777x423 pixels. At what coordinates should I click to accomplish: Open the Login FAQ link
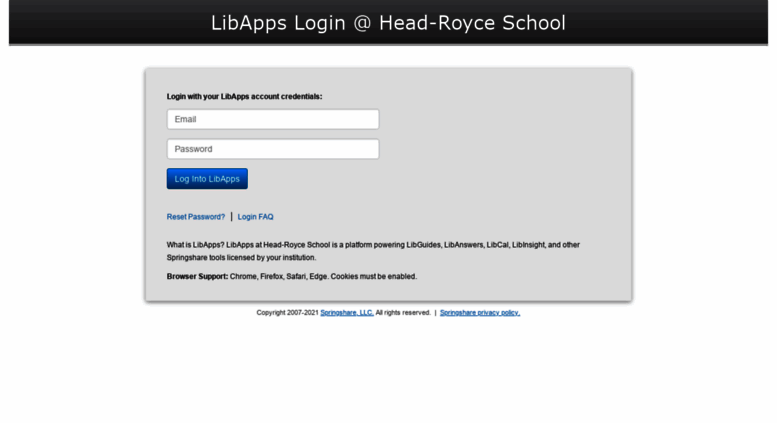(255, 217)
